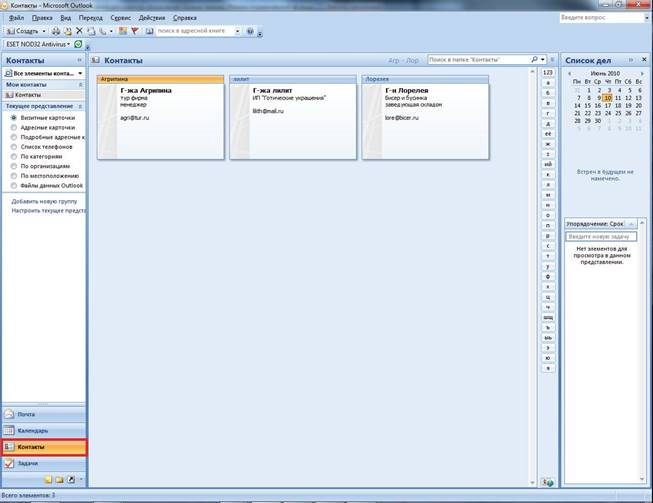Image resolution: width=653 pixels, height=503 pixels.
Task: Click the Delete (X) toolbar icon
Action: pyautogui.click(x=79, y=31)
